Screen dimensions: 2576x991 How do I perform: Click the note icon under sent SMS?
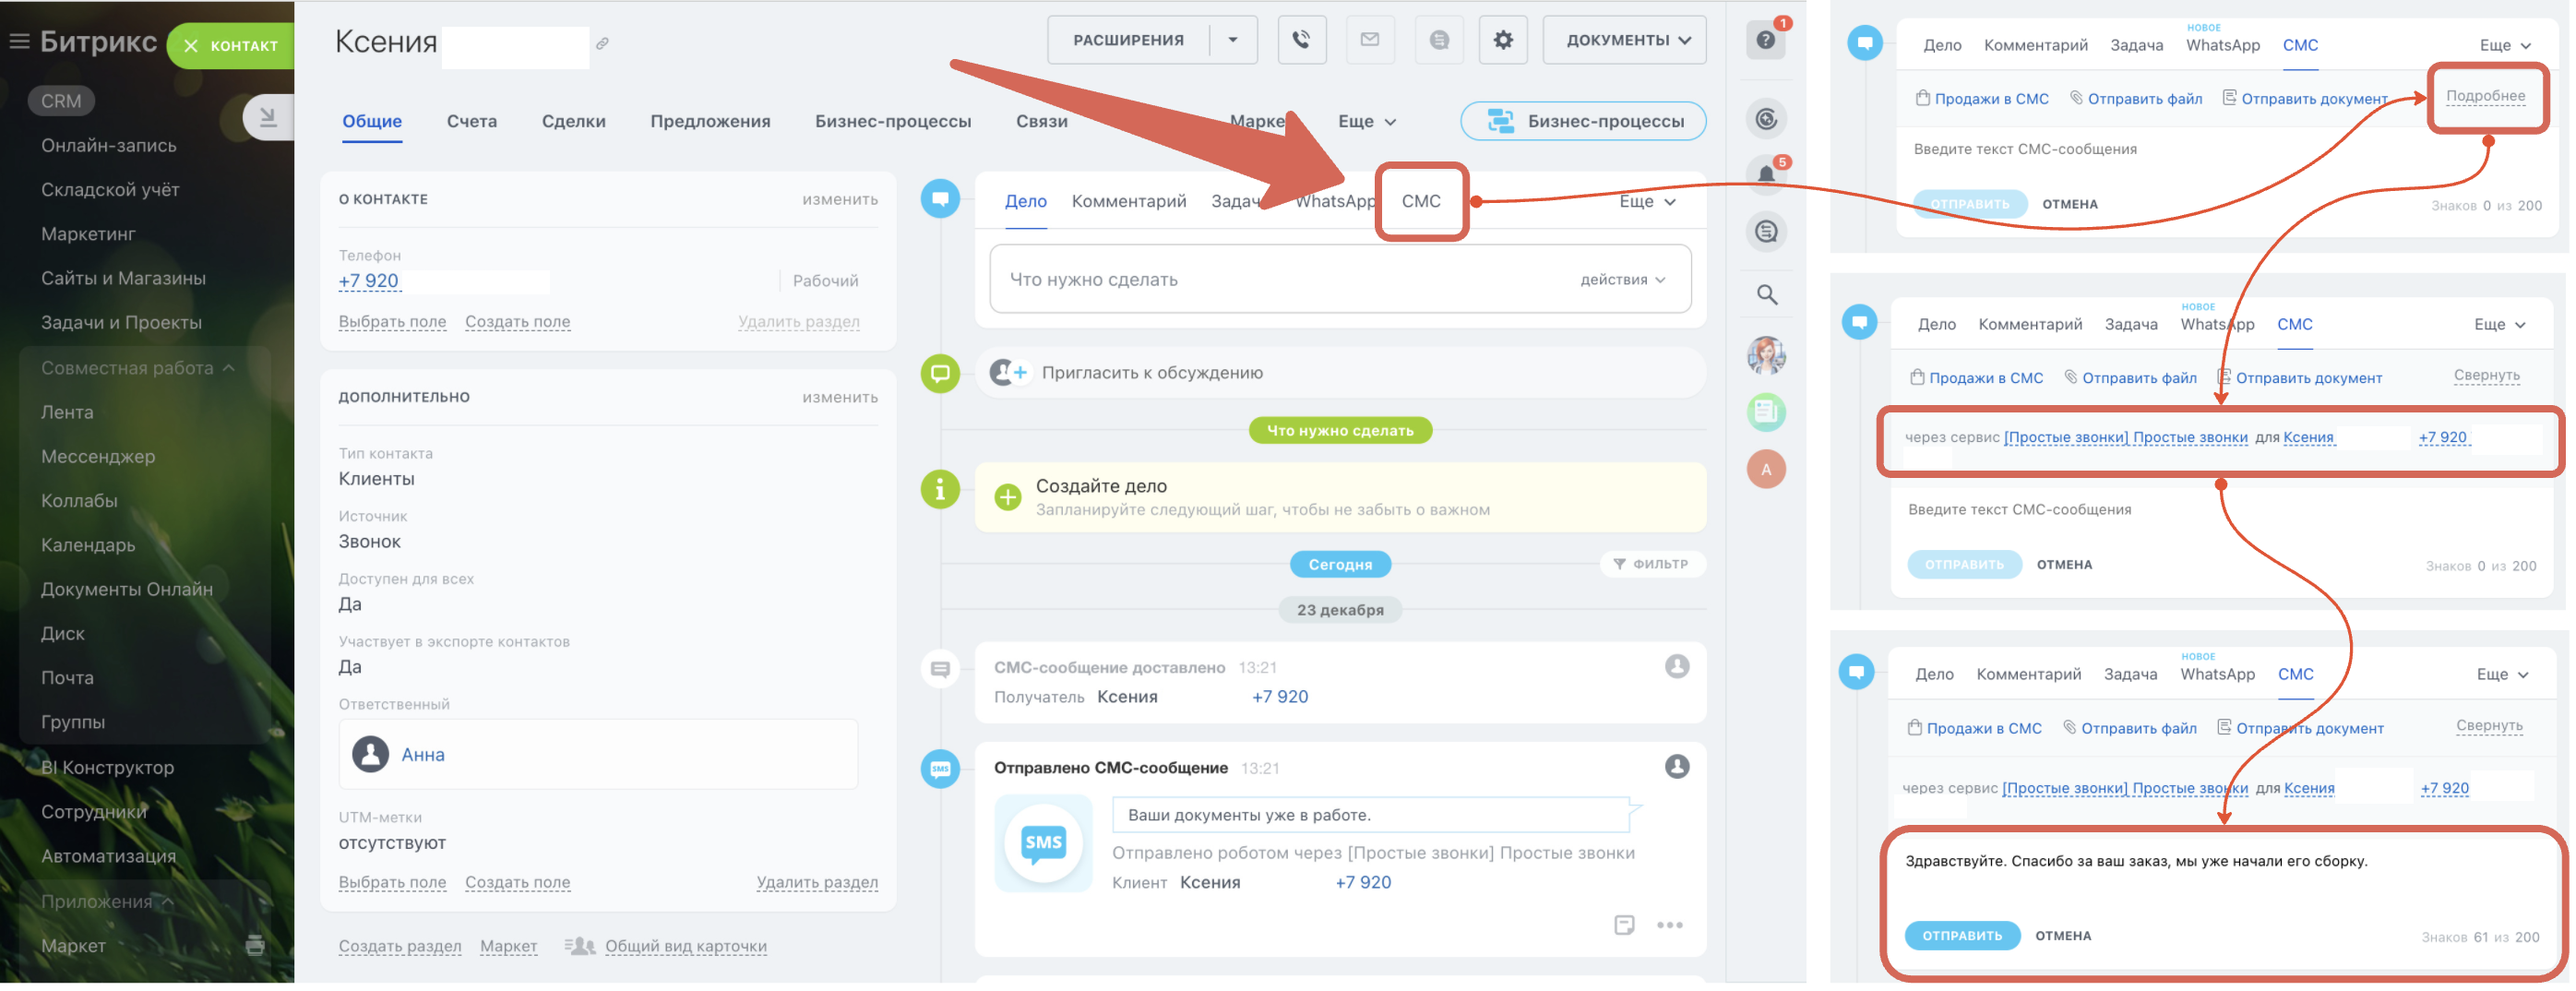[1624, 925]
